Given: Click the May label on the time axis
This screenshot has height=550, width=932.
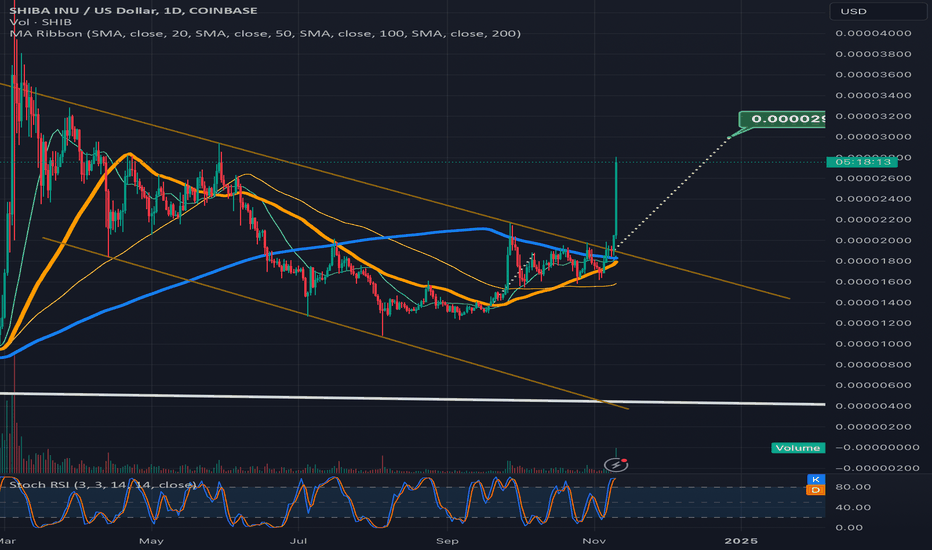Looking at the screenshot, I should pos(151,540).
